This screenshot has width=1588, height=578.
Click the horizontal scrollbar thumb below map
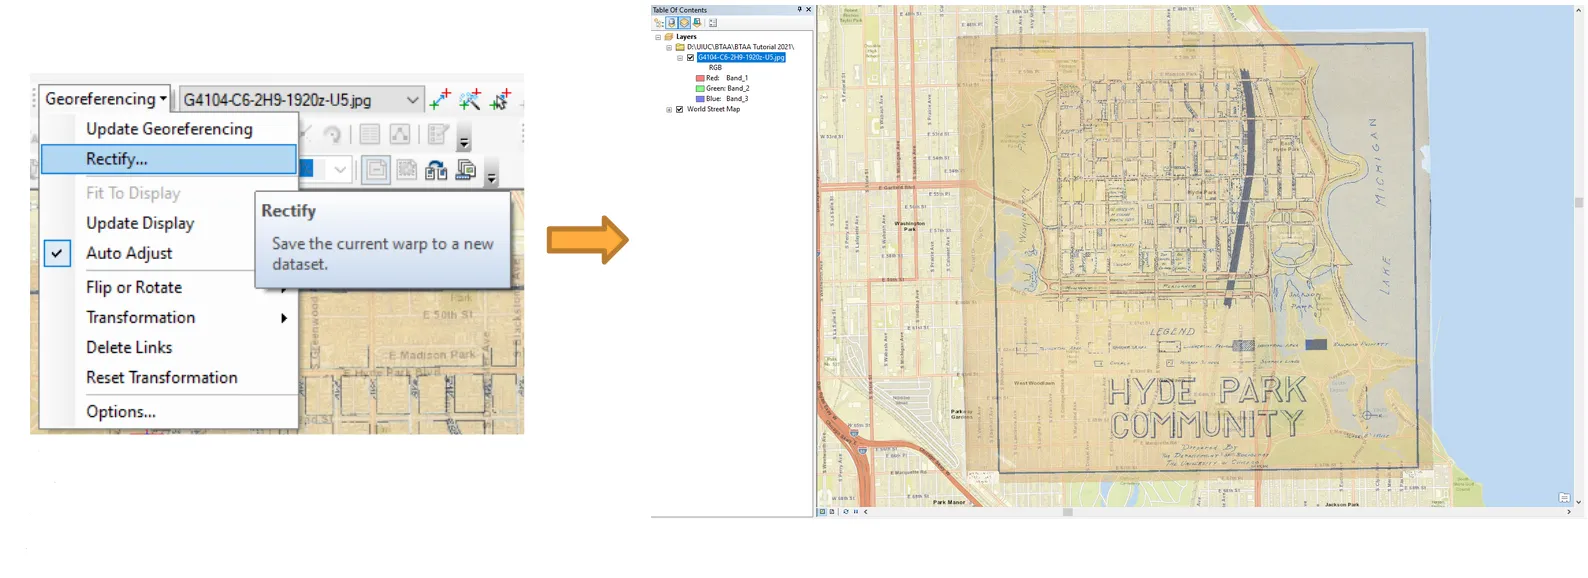[1067, 512]
